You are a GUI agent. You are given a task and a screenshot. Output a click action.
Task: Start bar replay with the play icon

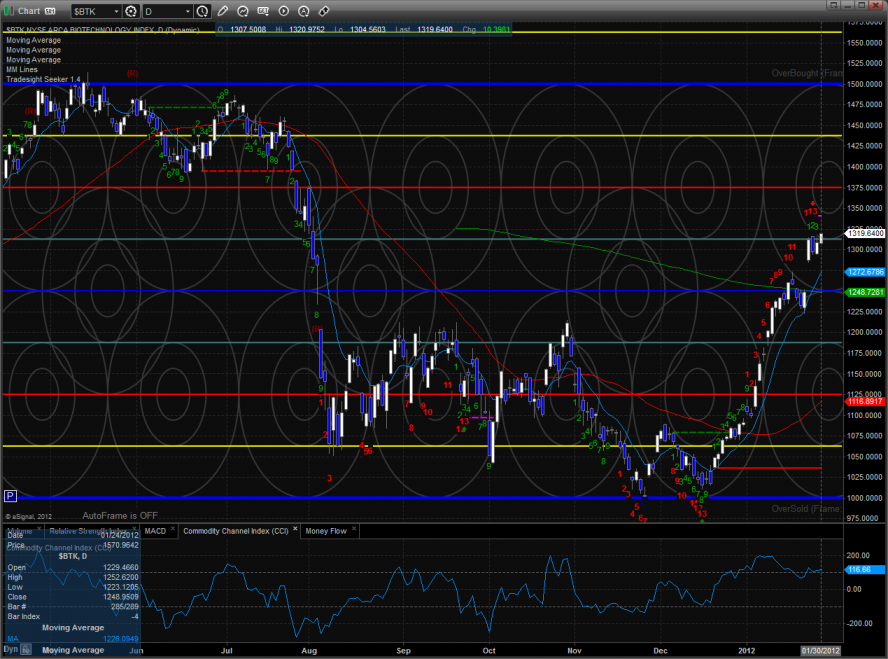(284, 11)
